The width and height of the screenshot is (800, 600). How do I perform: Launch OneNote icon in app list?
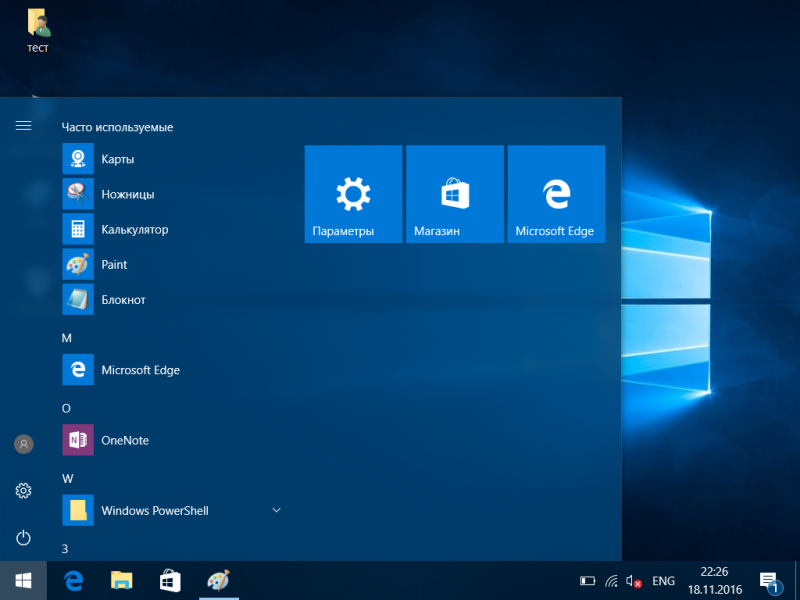click(x=78, y=440)
